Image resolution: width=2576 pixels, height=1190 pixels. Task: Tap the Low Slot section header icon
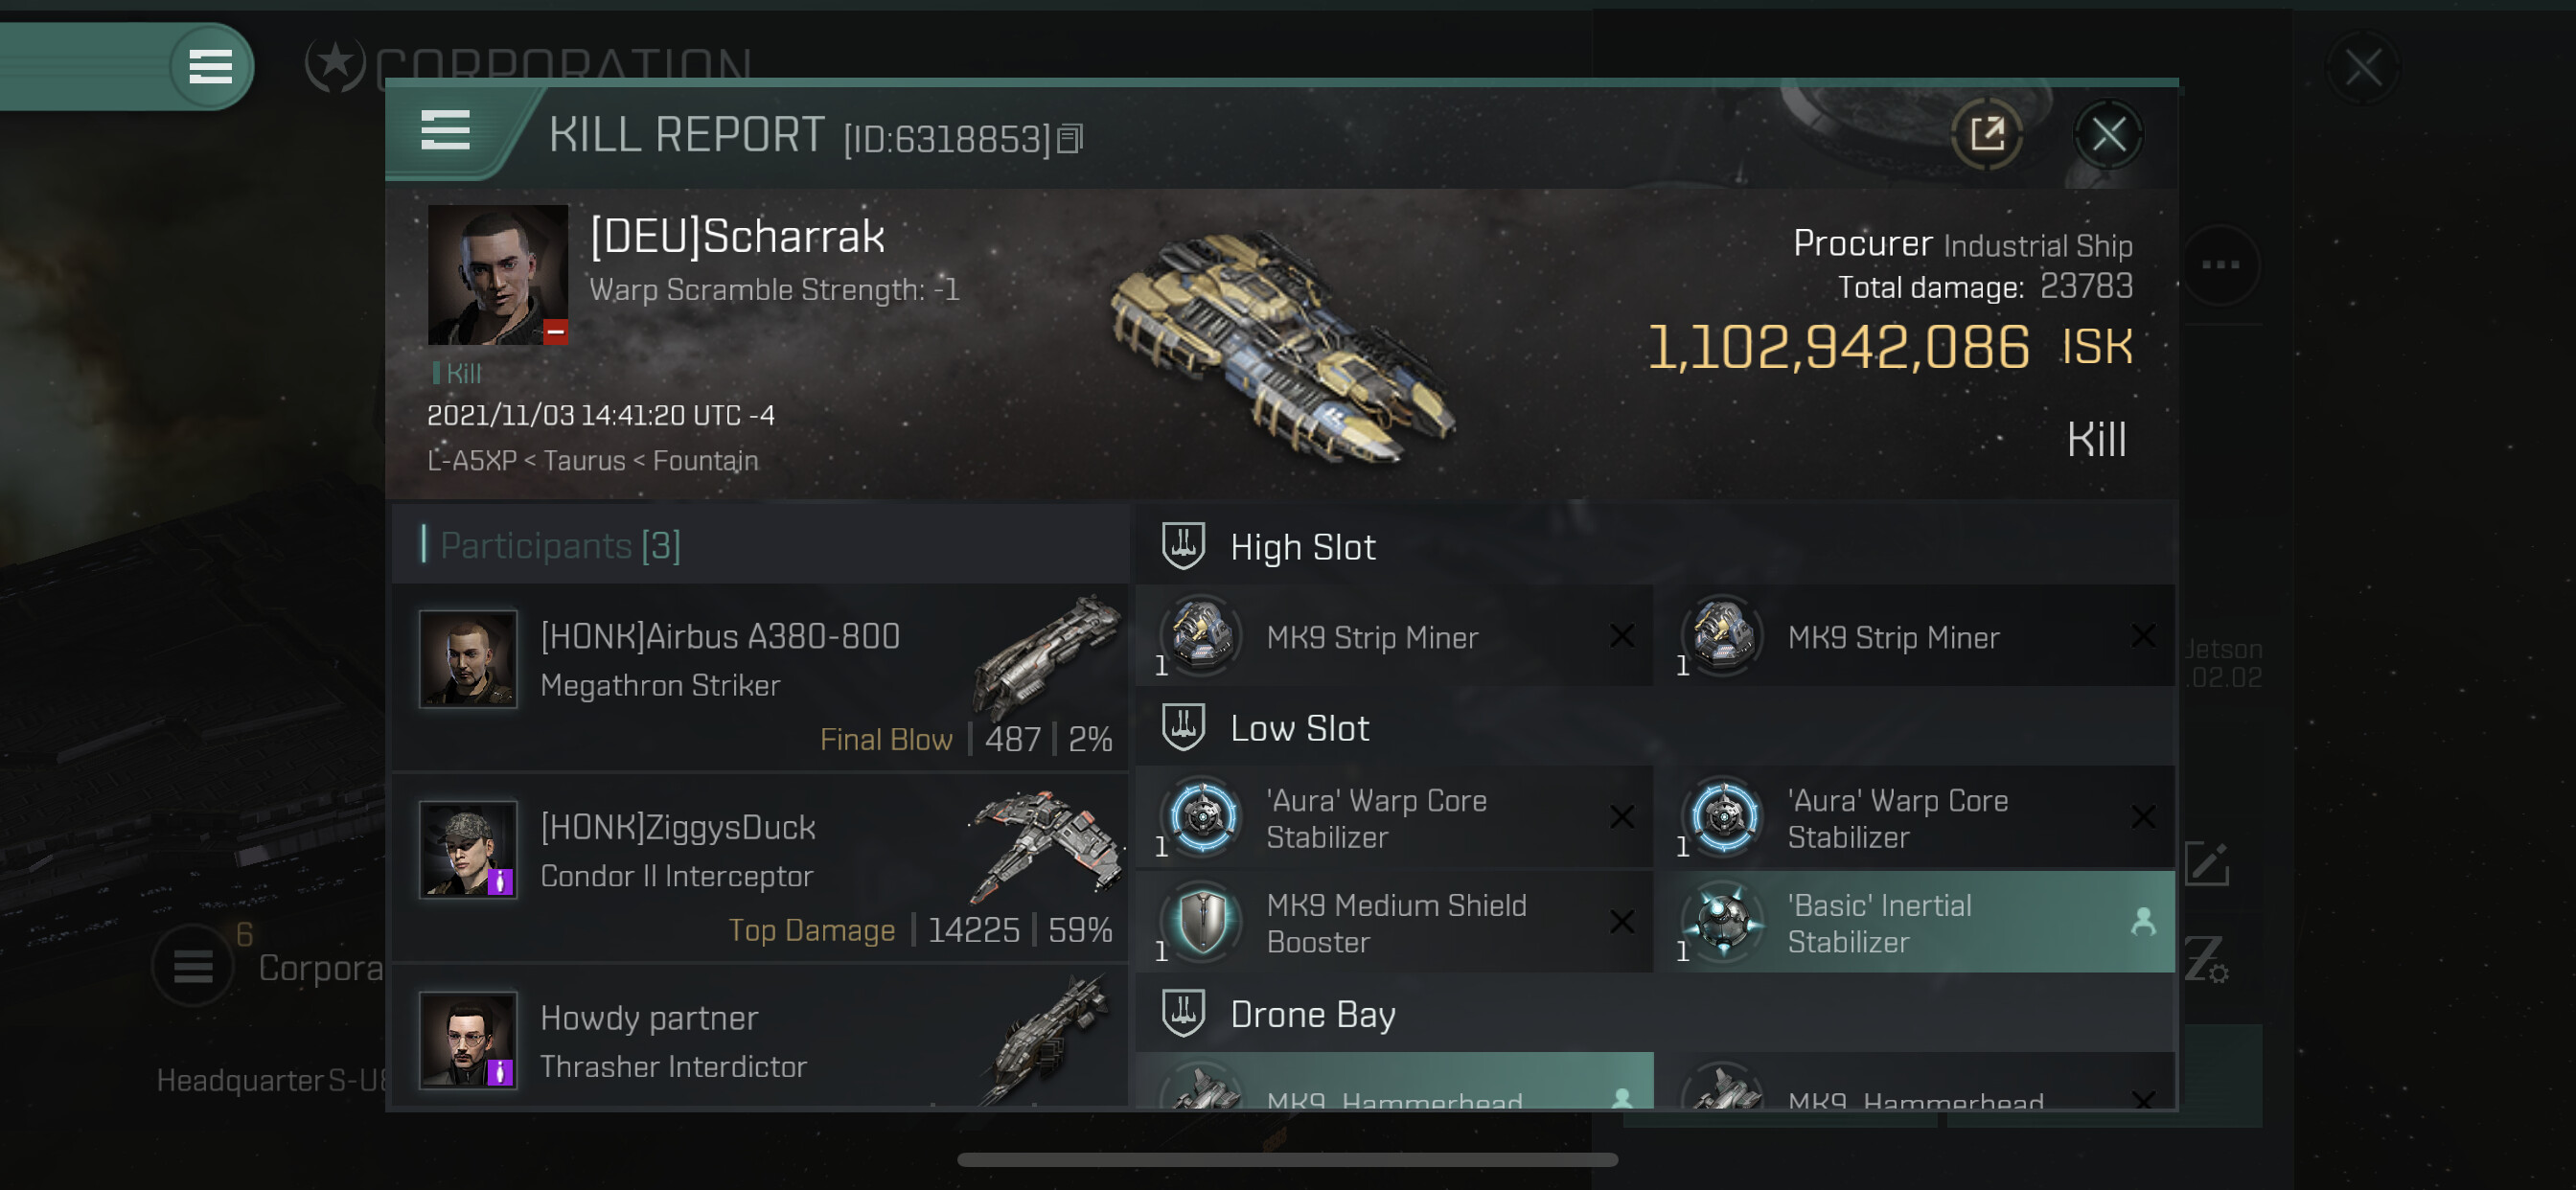1183,727
